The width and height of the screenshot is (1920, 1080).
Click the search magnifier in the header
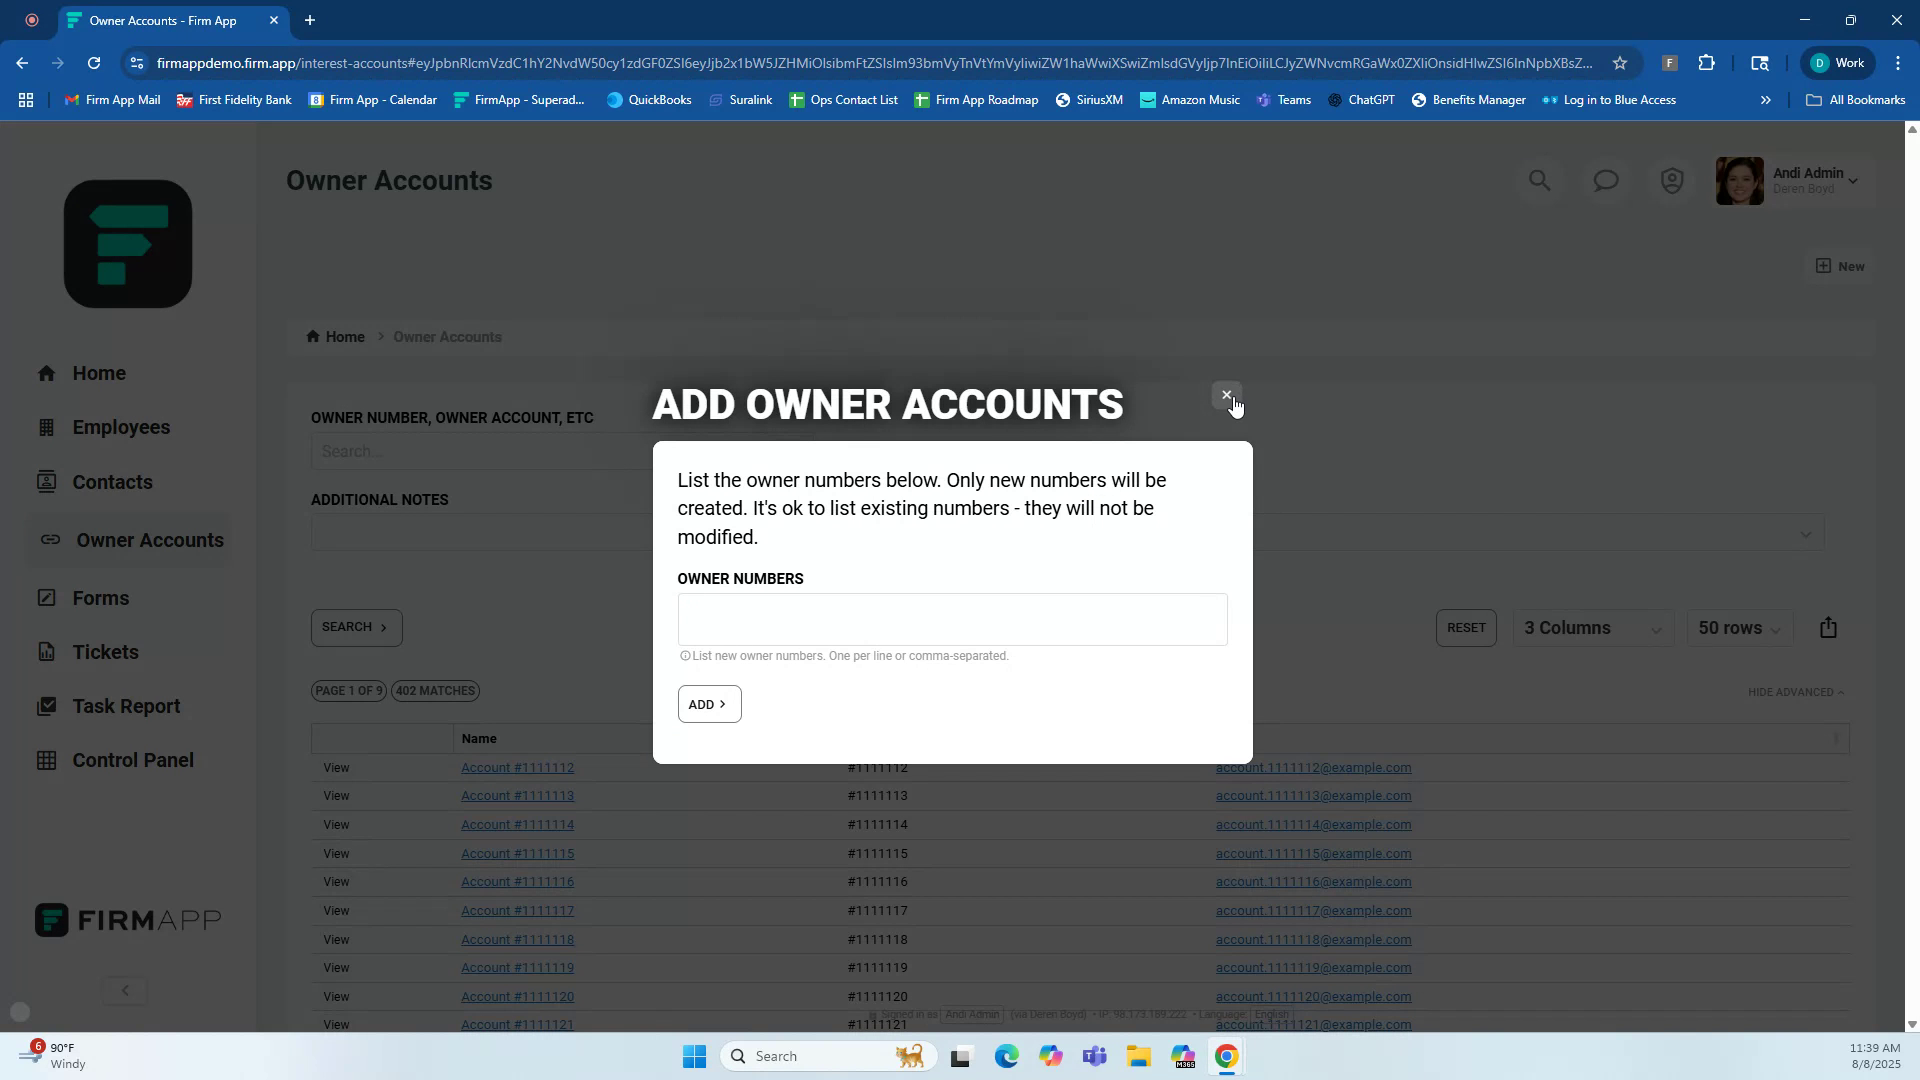1539,180
